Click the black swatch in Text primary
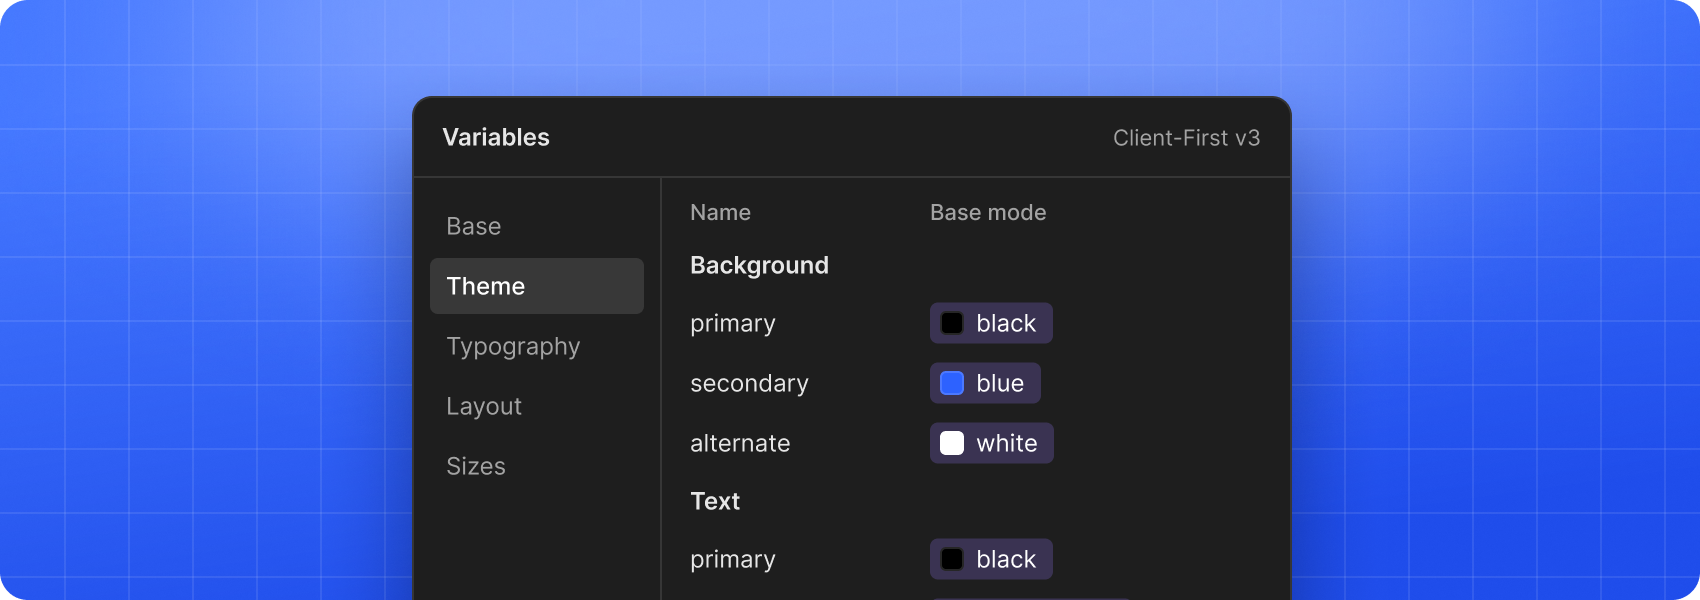1700x600 pixels. [952, 559]
